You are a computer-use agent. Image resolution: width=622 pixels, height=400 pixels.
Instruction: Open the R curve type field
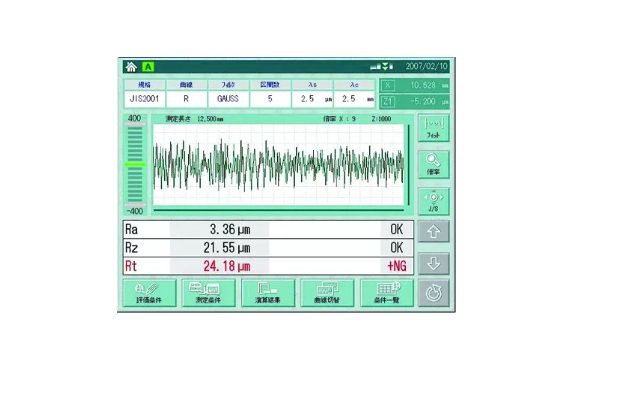(x=186, y=99)
